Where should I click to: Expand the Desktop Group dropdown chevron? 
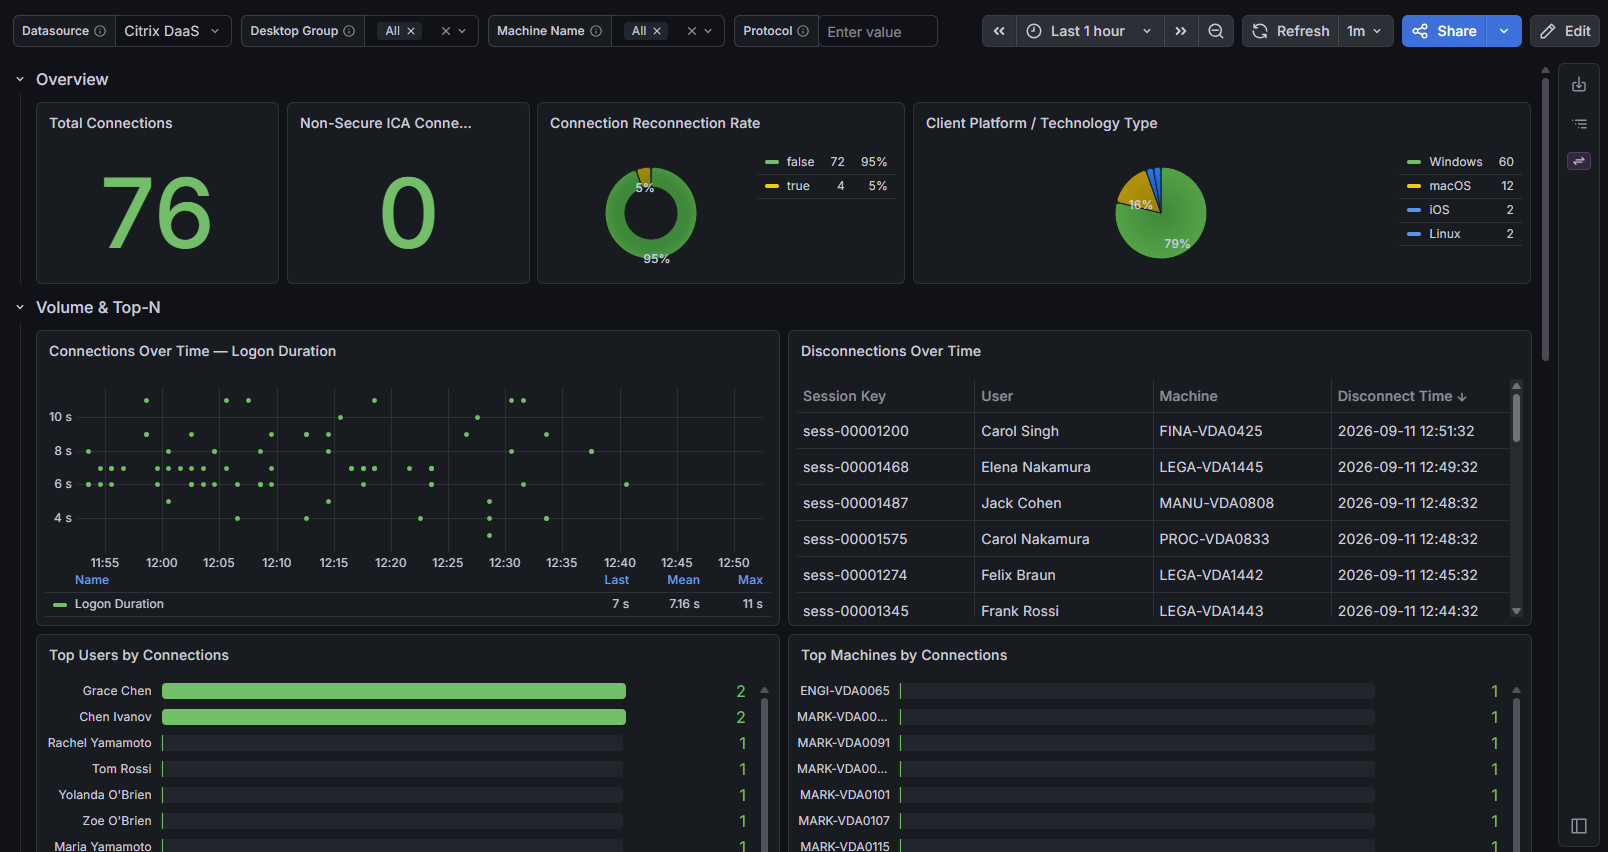pyautogui.click(x=462, y=31)
